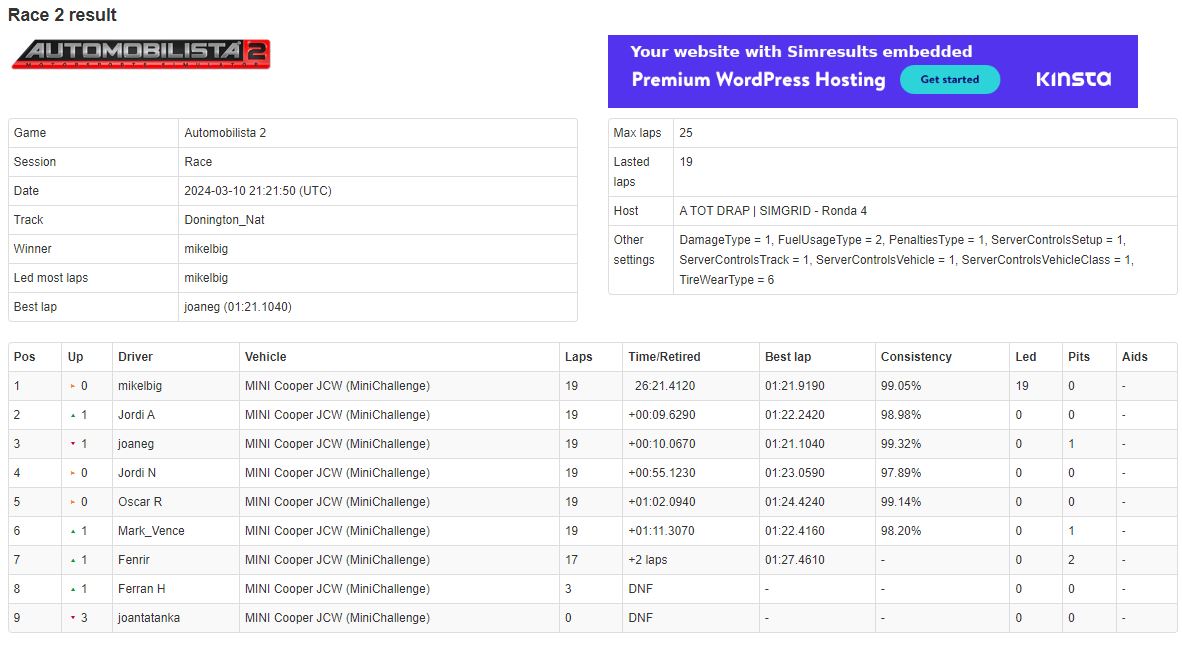Click the Automobilista 2 logo
The width and height of the screenshot is (1182, 649).
pos(141,54)
